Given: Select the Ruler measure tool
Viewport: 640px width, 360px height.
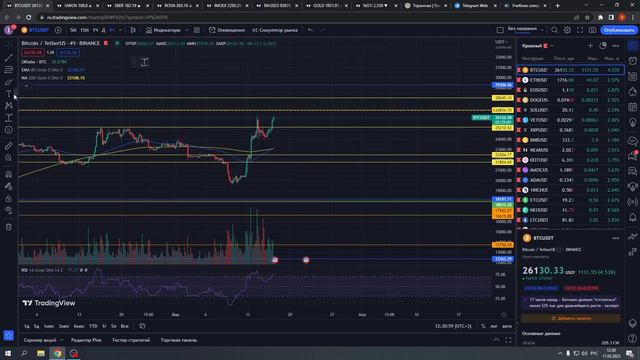Looking at the screenshot, I should point(9,146).
